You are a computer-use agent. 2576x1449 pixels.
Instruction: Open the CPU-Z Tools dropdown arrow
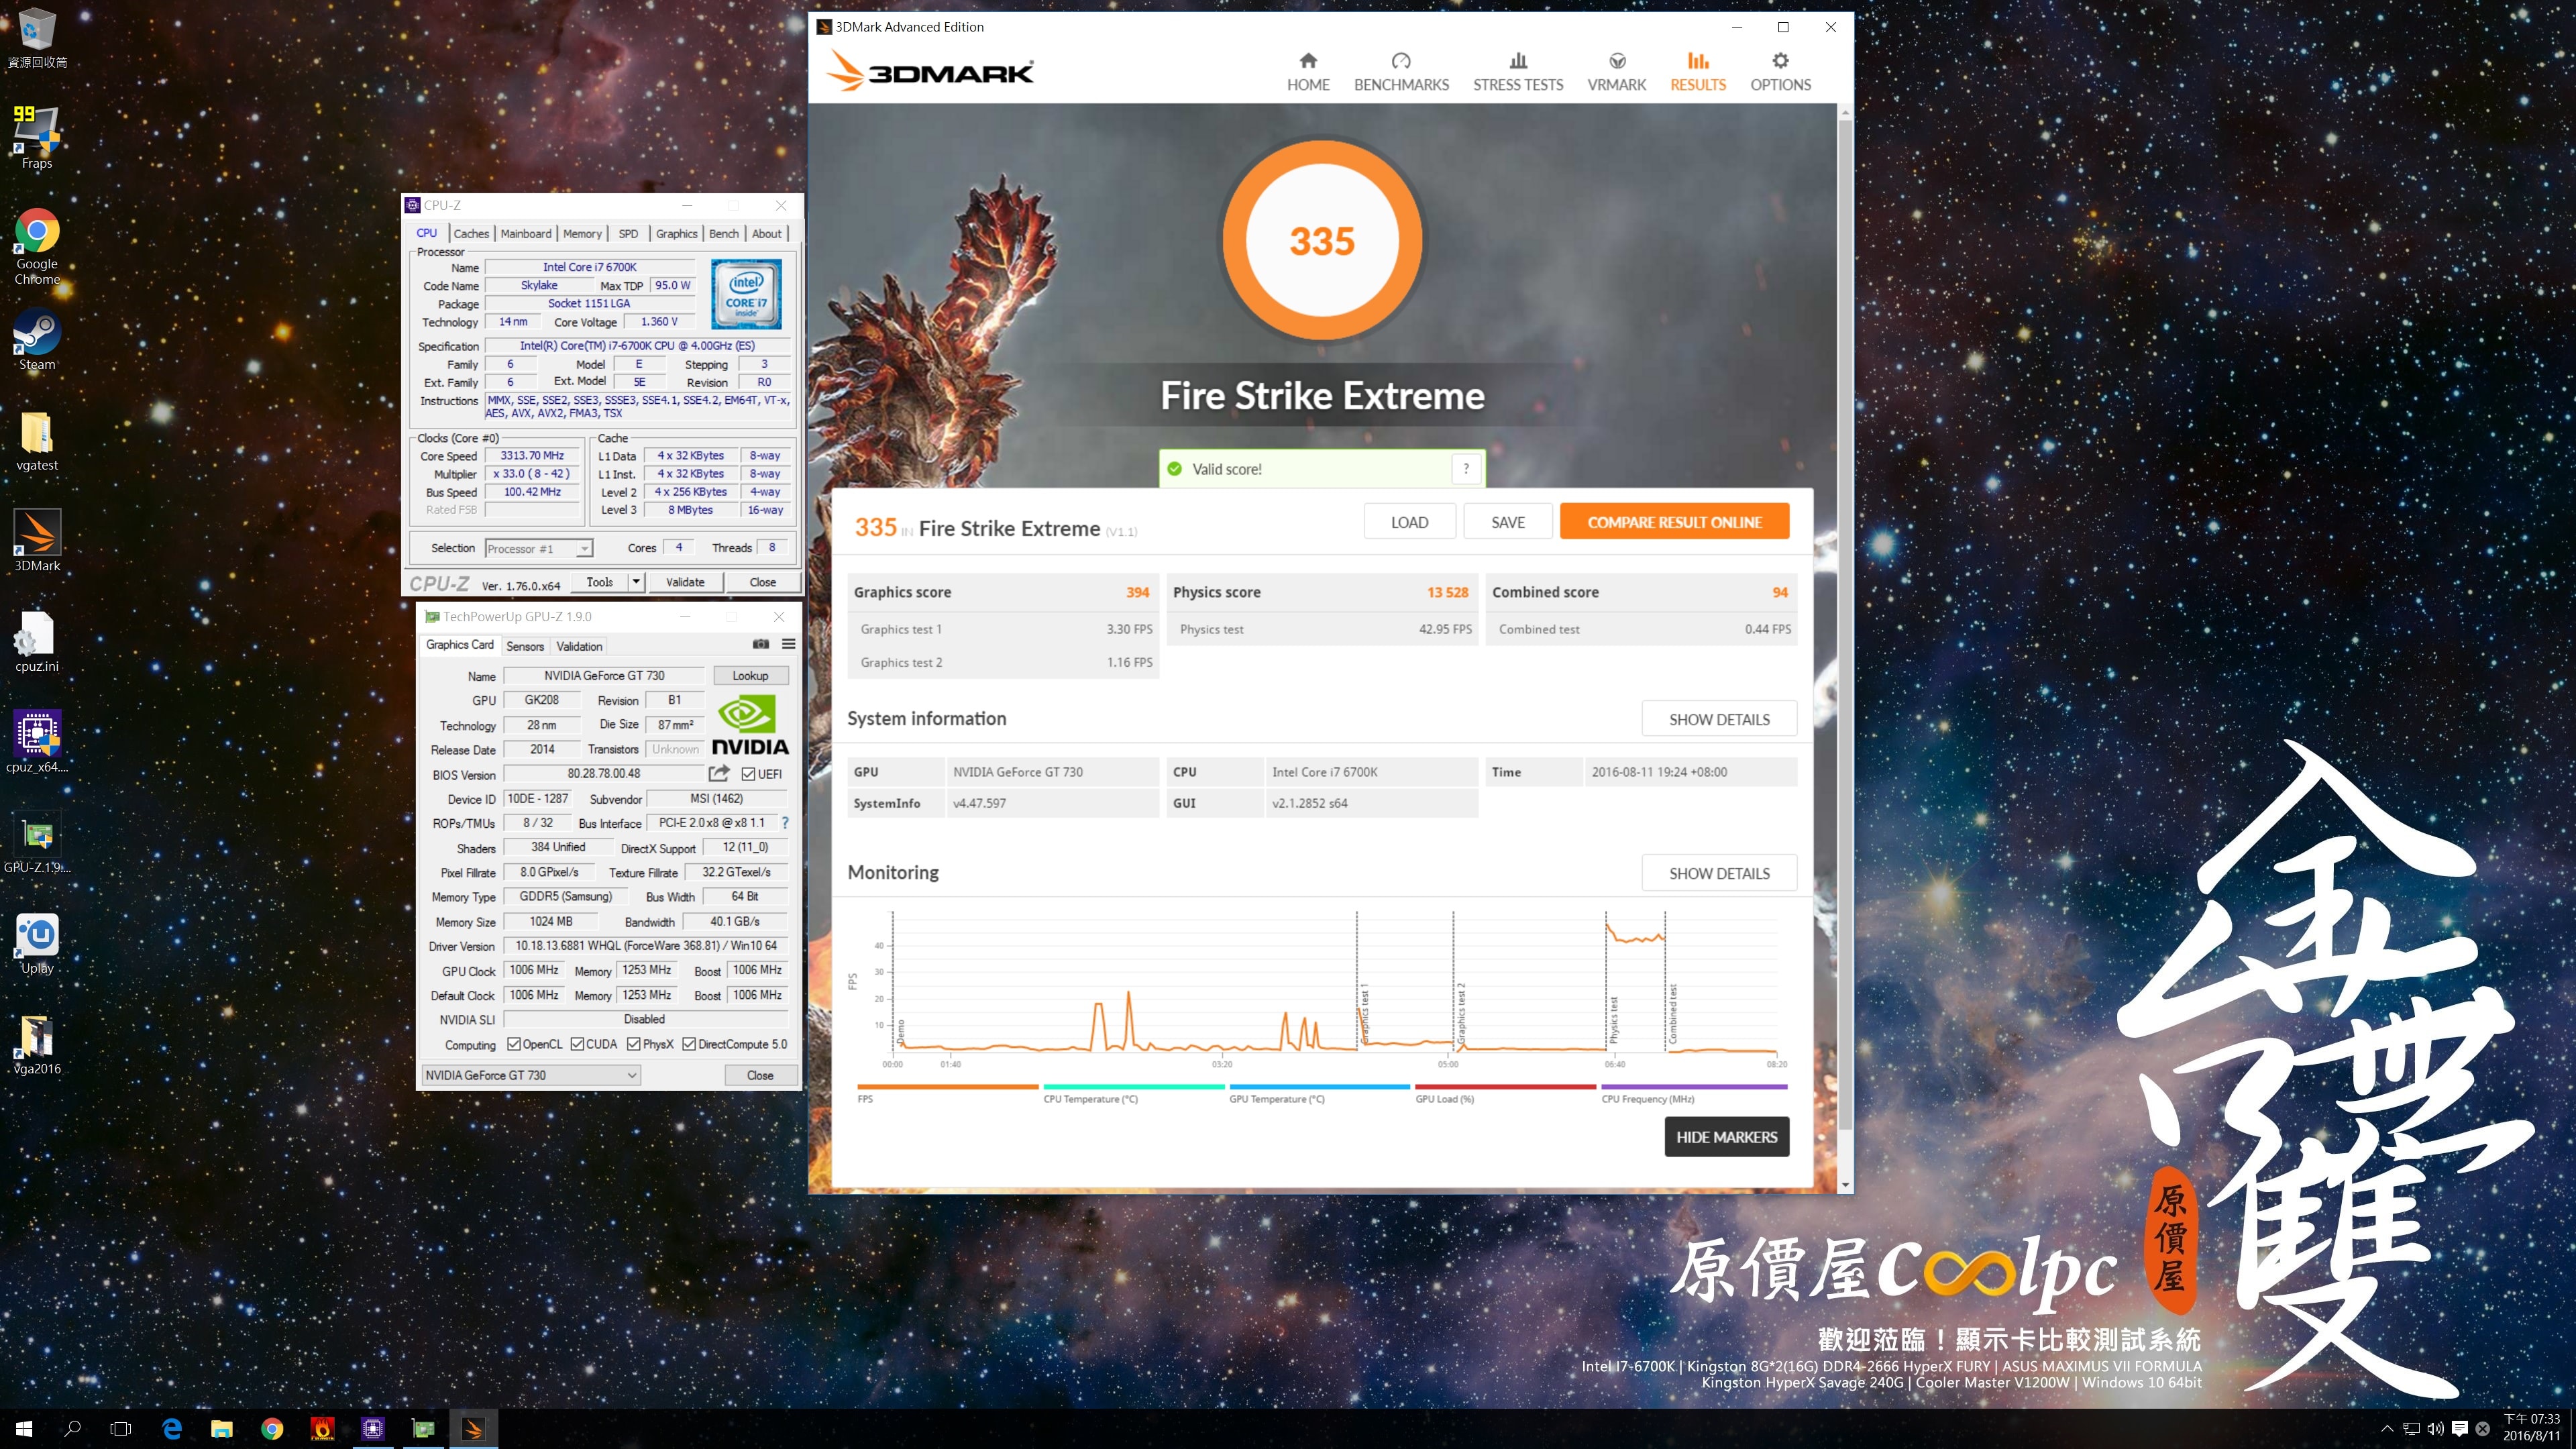635,581
